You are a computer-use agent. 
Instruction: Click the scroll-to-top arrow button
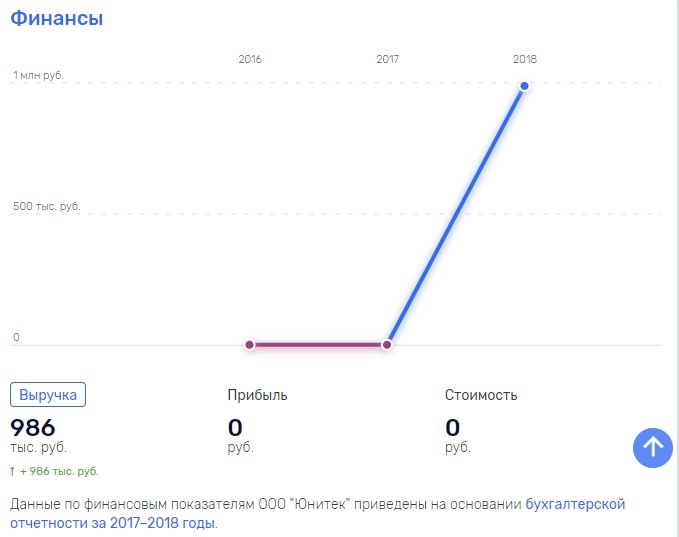pyautogui.click(x=653, y=448)
